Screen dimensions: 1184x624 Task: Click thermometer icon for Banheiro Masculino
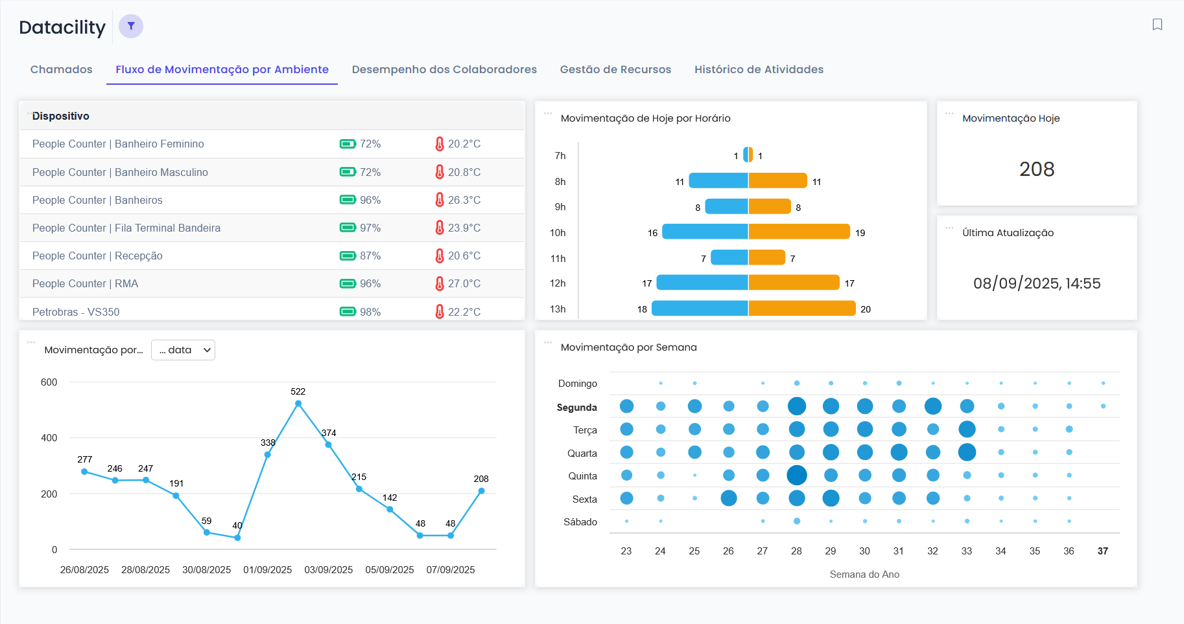click(439, 172)
